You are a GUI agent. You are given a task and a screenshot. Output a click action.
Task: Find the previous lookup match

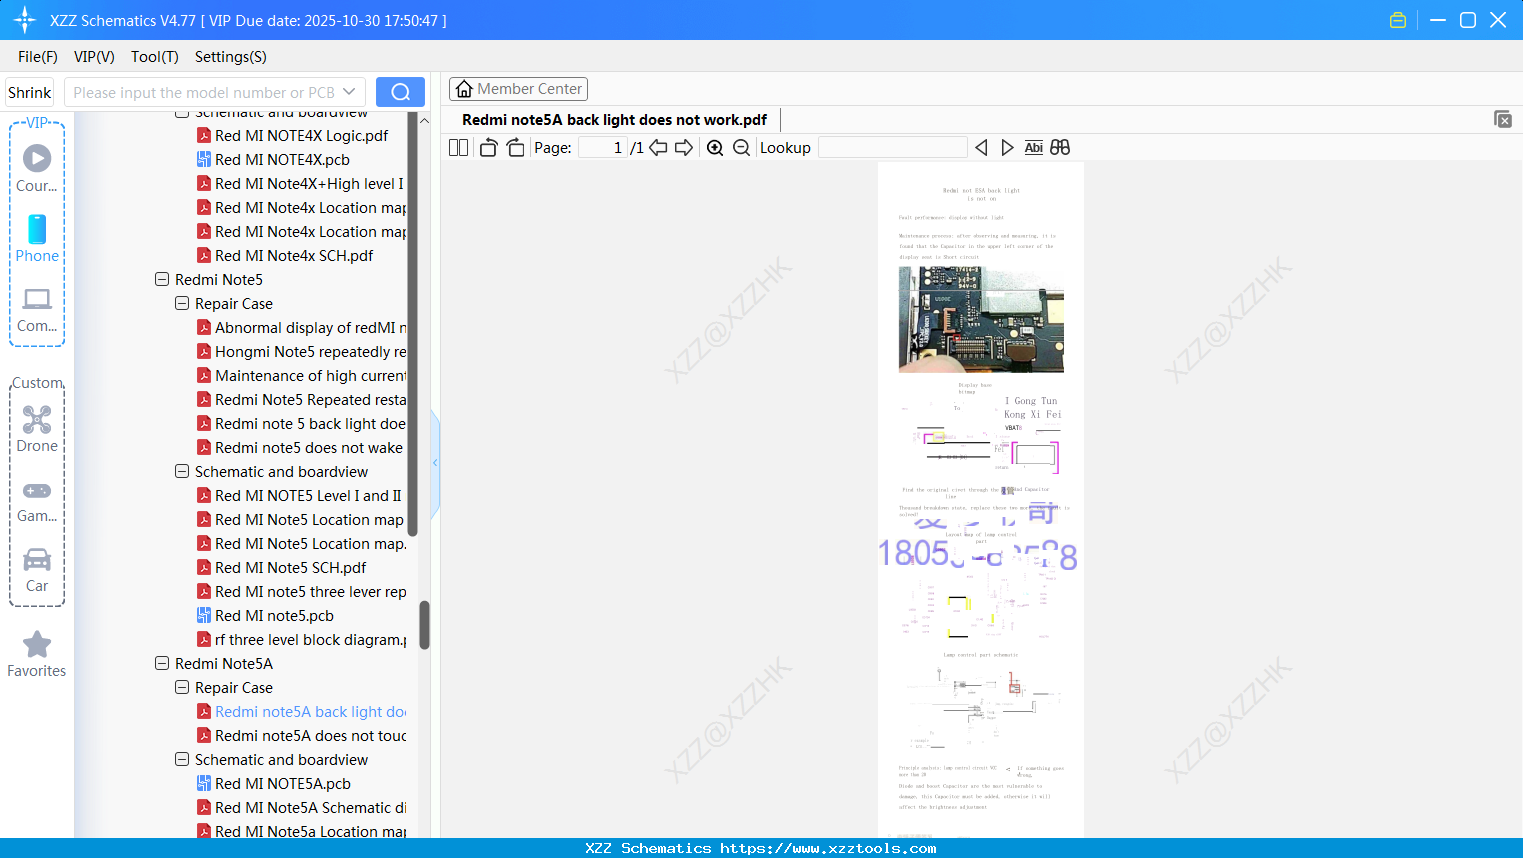981,147
